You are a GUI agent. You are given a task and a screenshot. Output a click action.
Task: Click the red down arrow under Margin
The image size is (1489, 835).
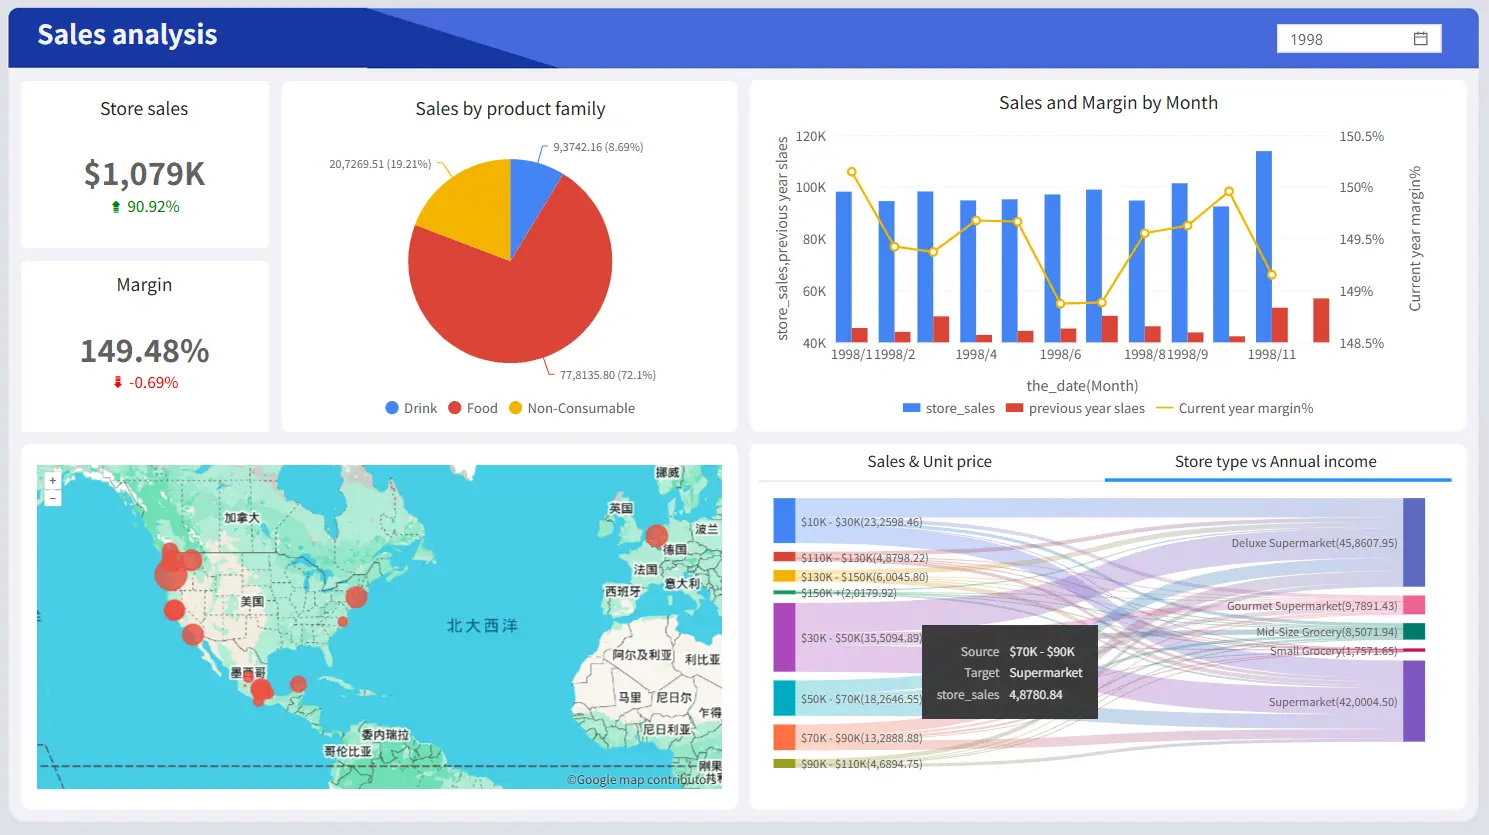click(118, 383)
